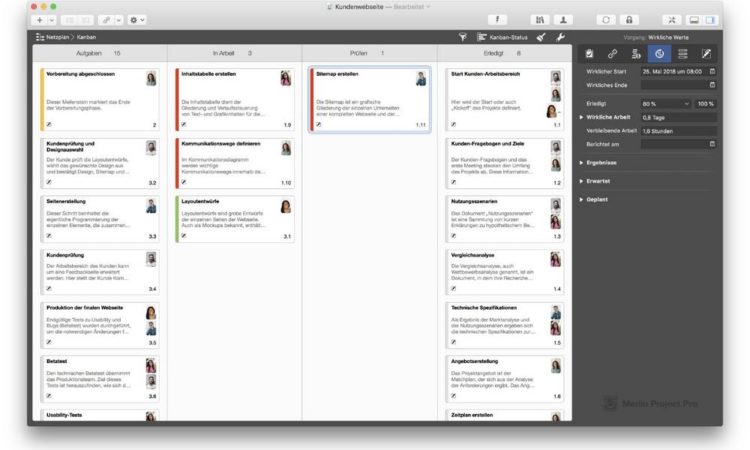This screenshot has height=450, width=750.
Task: Open the resources inspector tab
Action: pyautogui.click(x=635, y=53)
